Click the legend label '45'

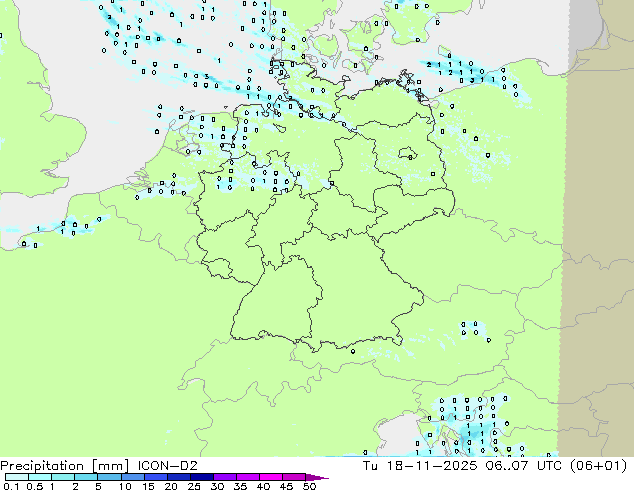coord(287,486)
